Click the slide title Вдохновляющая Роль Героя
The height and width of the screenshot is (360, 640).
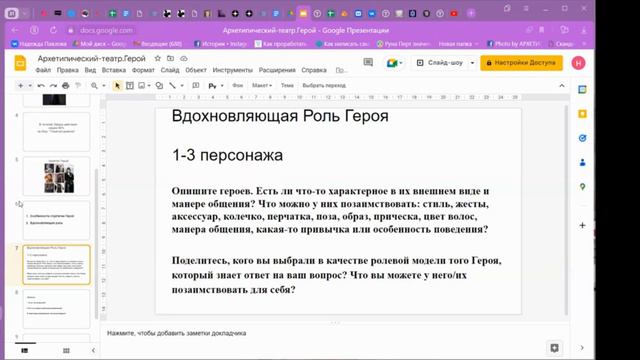pos(280,116)
